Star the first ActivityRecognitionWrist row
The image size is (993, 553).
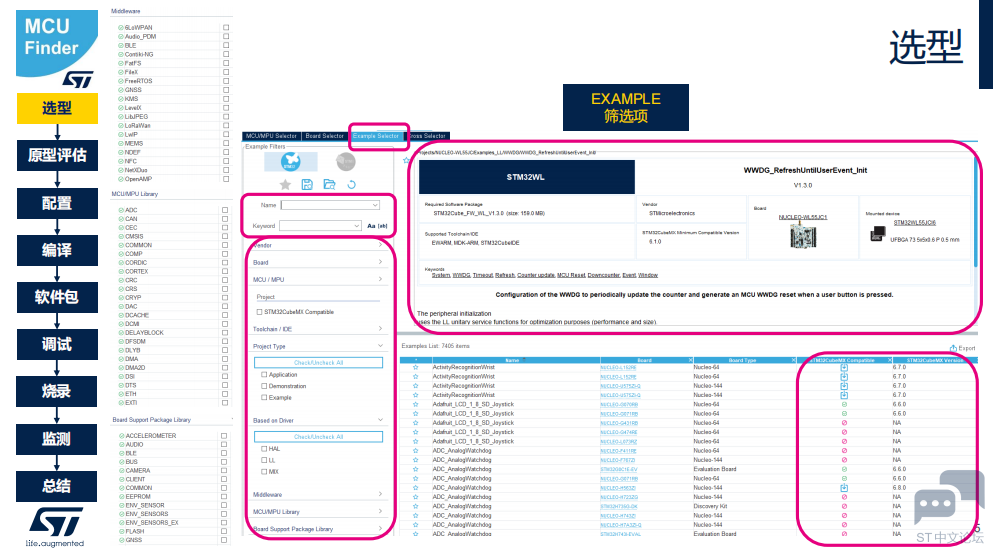415,367
